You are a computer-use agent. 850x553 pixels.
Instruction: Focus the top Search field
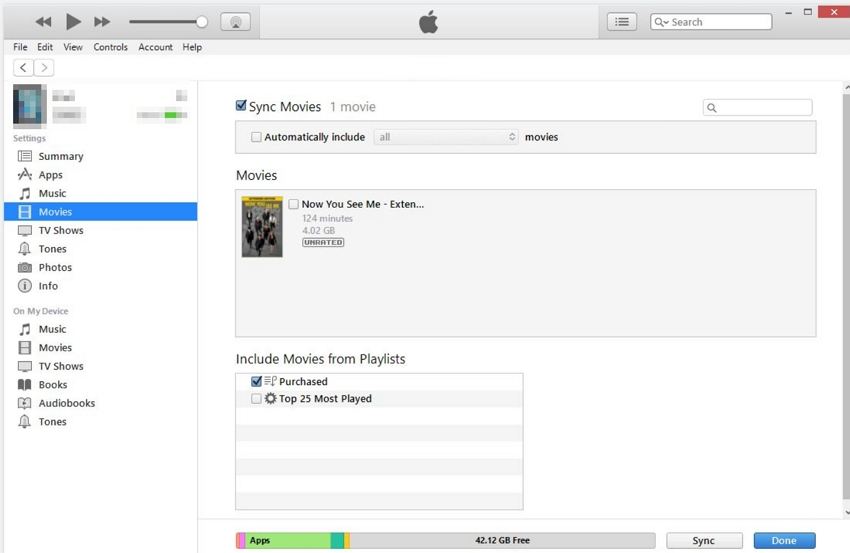click(x=711, y=22)
